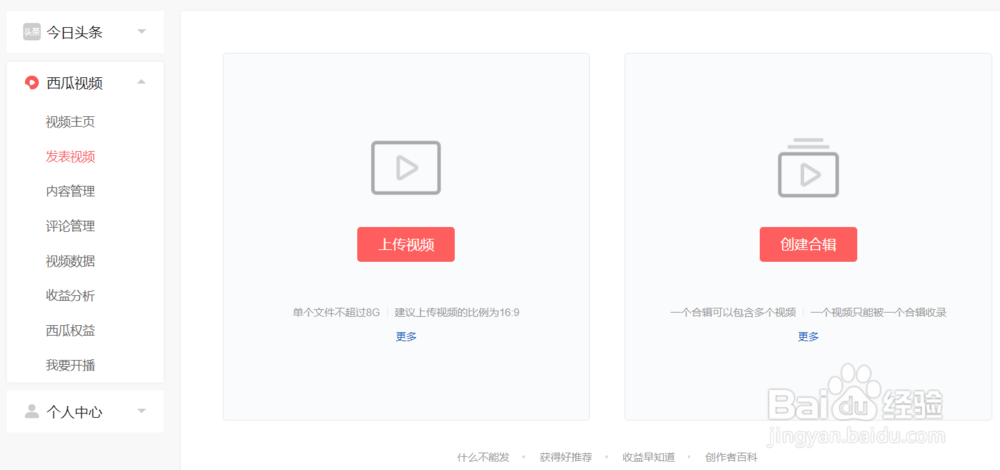Click the upload video play icon

[406, 168]
